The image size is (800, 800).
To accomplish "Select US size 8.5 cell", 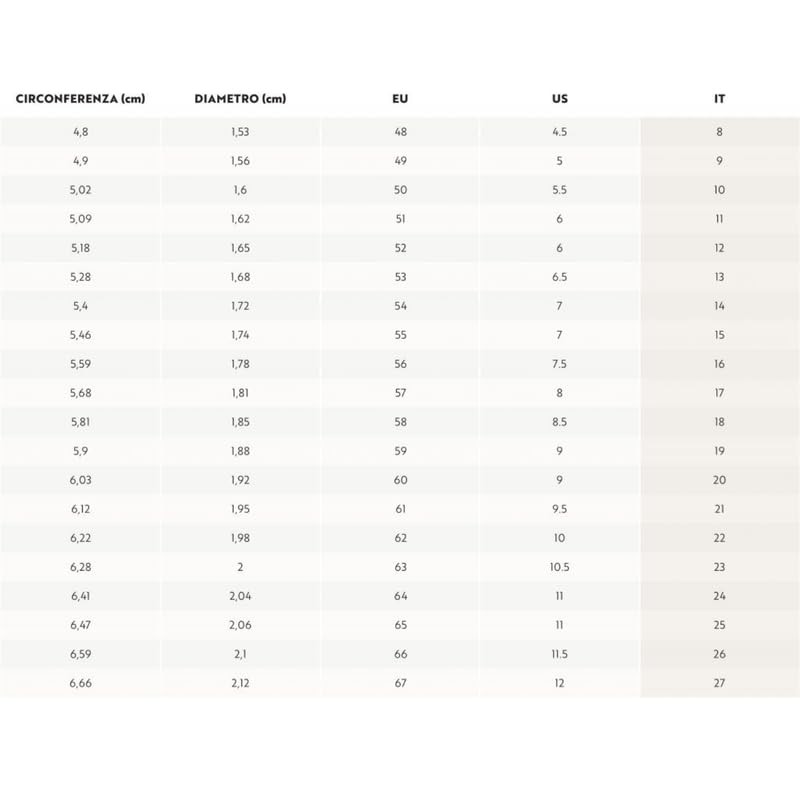I will pyautogui.click(x=559, y=422).
